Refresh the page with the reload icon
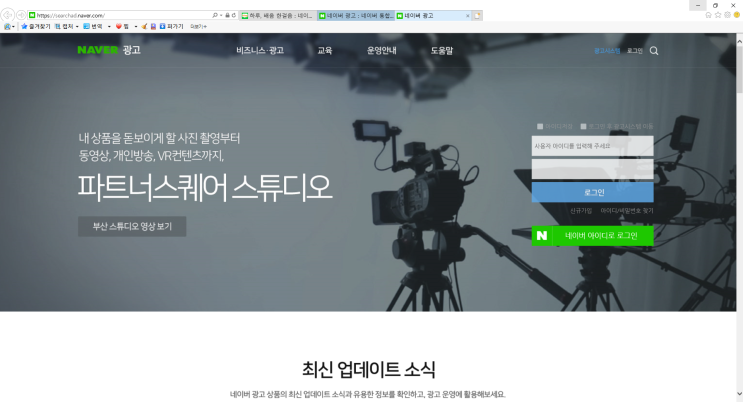This screenshot has width=743, height=402. pos(234,16)
